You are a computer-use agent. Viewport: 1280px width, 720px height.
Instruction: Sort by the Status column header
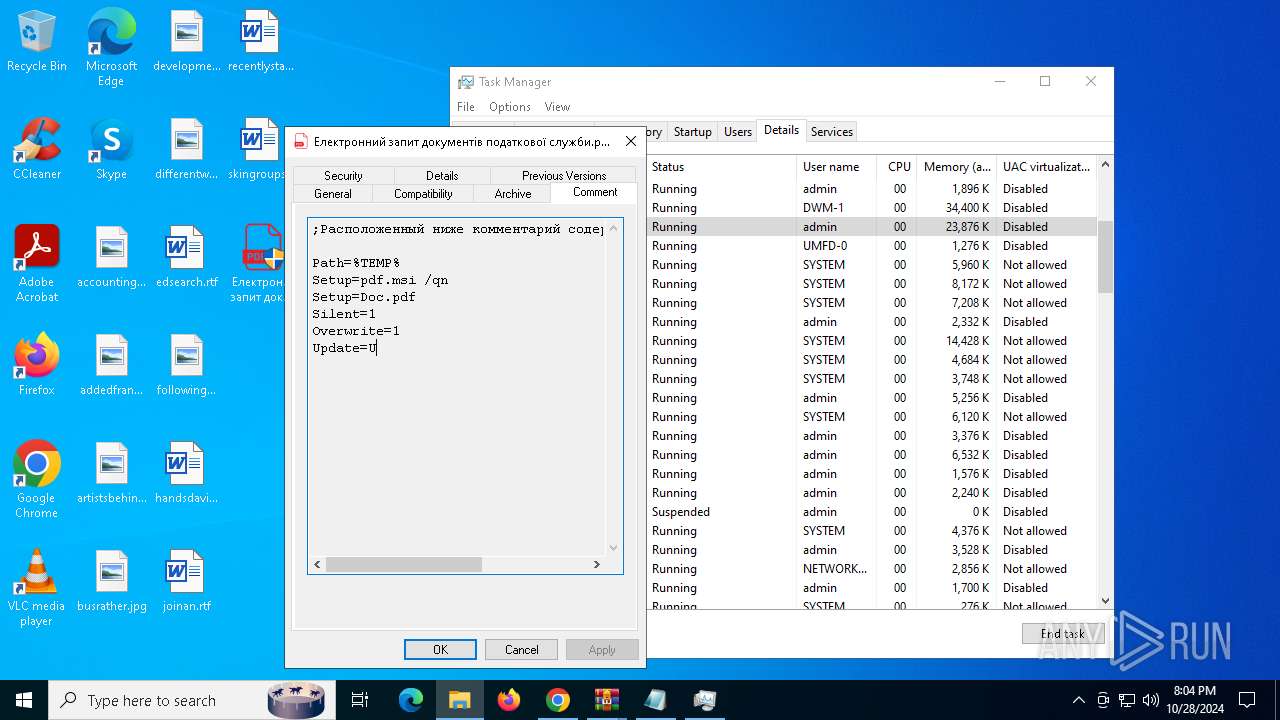(x=722, y=167)
